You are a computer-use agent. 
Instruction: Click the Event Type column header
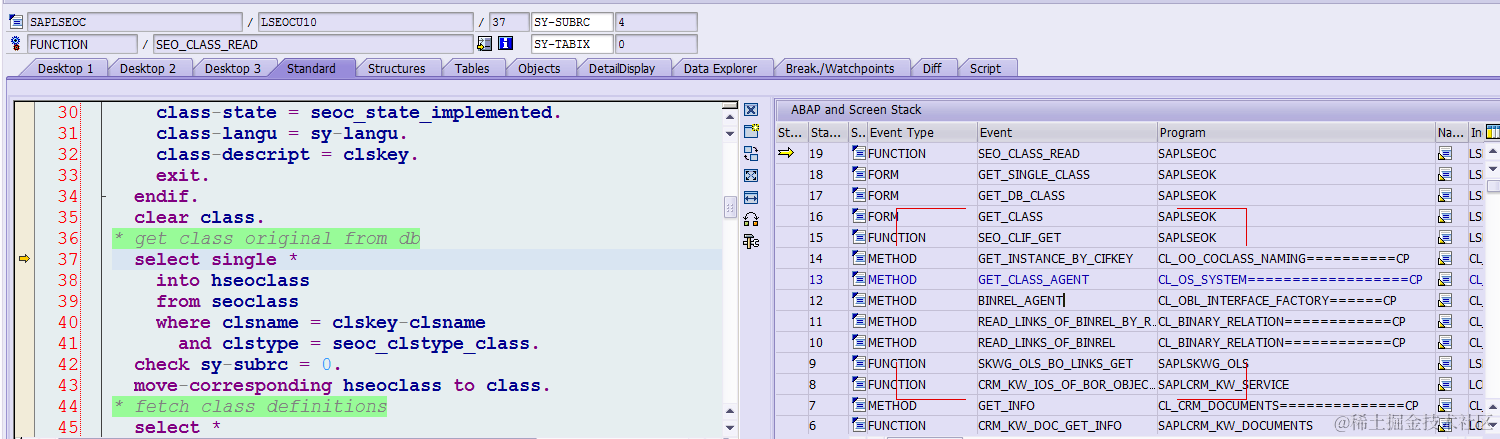coord(922,132)
